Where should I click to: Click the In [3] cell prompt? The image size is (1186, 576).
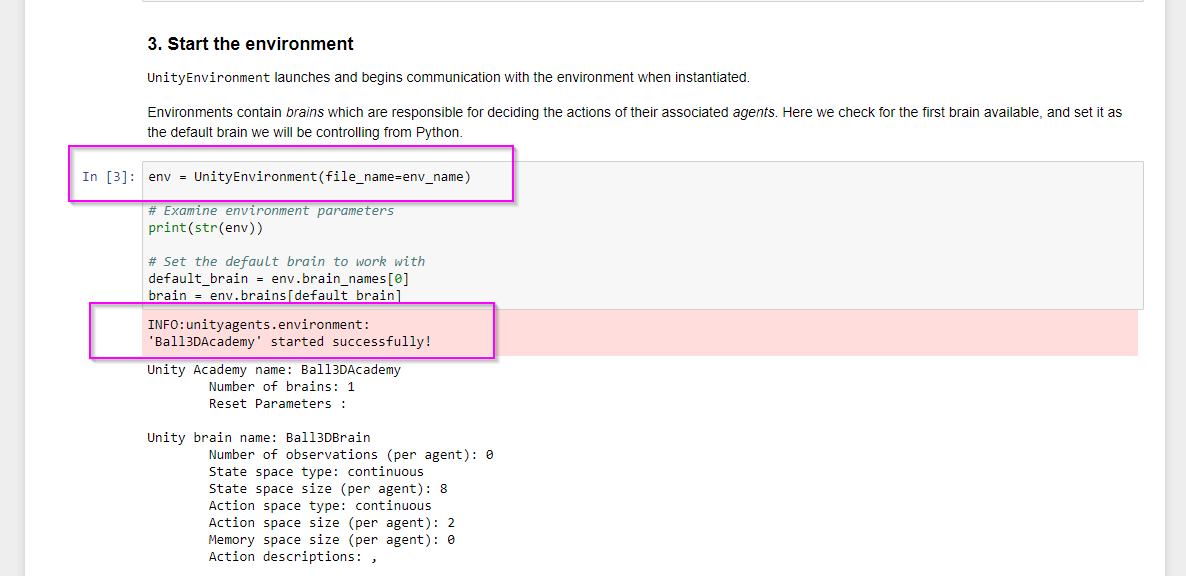point(108,177)
